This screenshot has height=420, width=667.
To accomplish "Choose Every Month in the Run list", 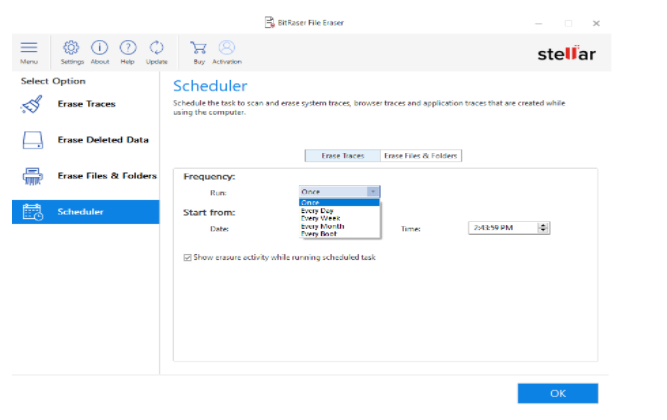I will click(x=339, y=226).
